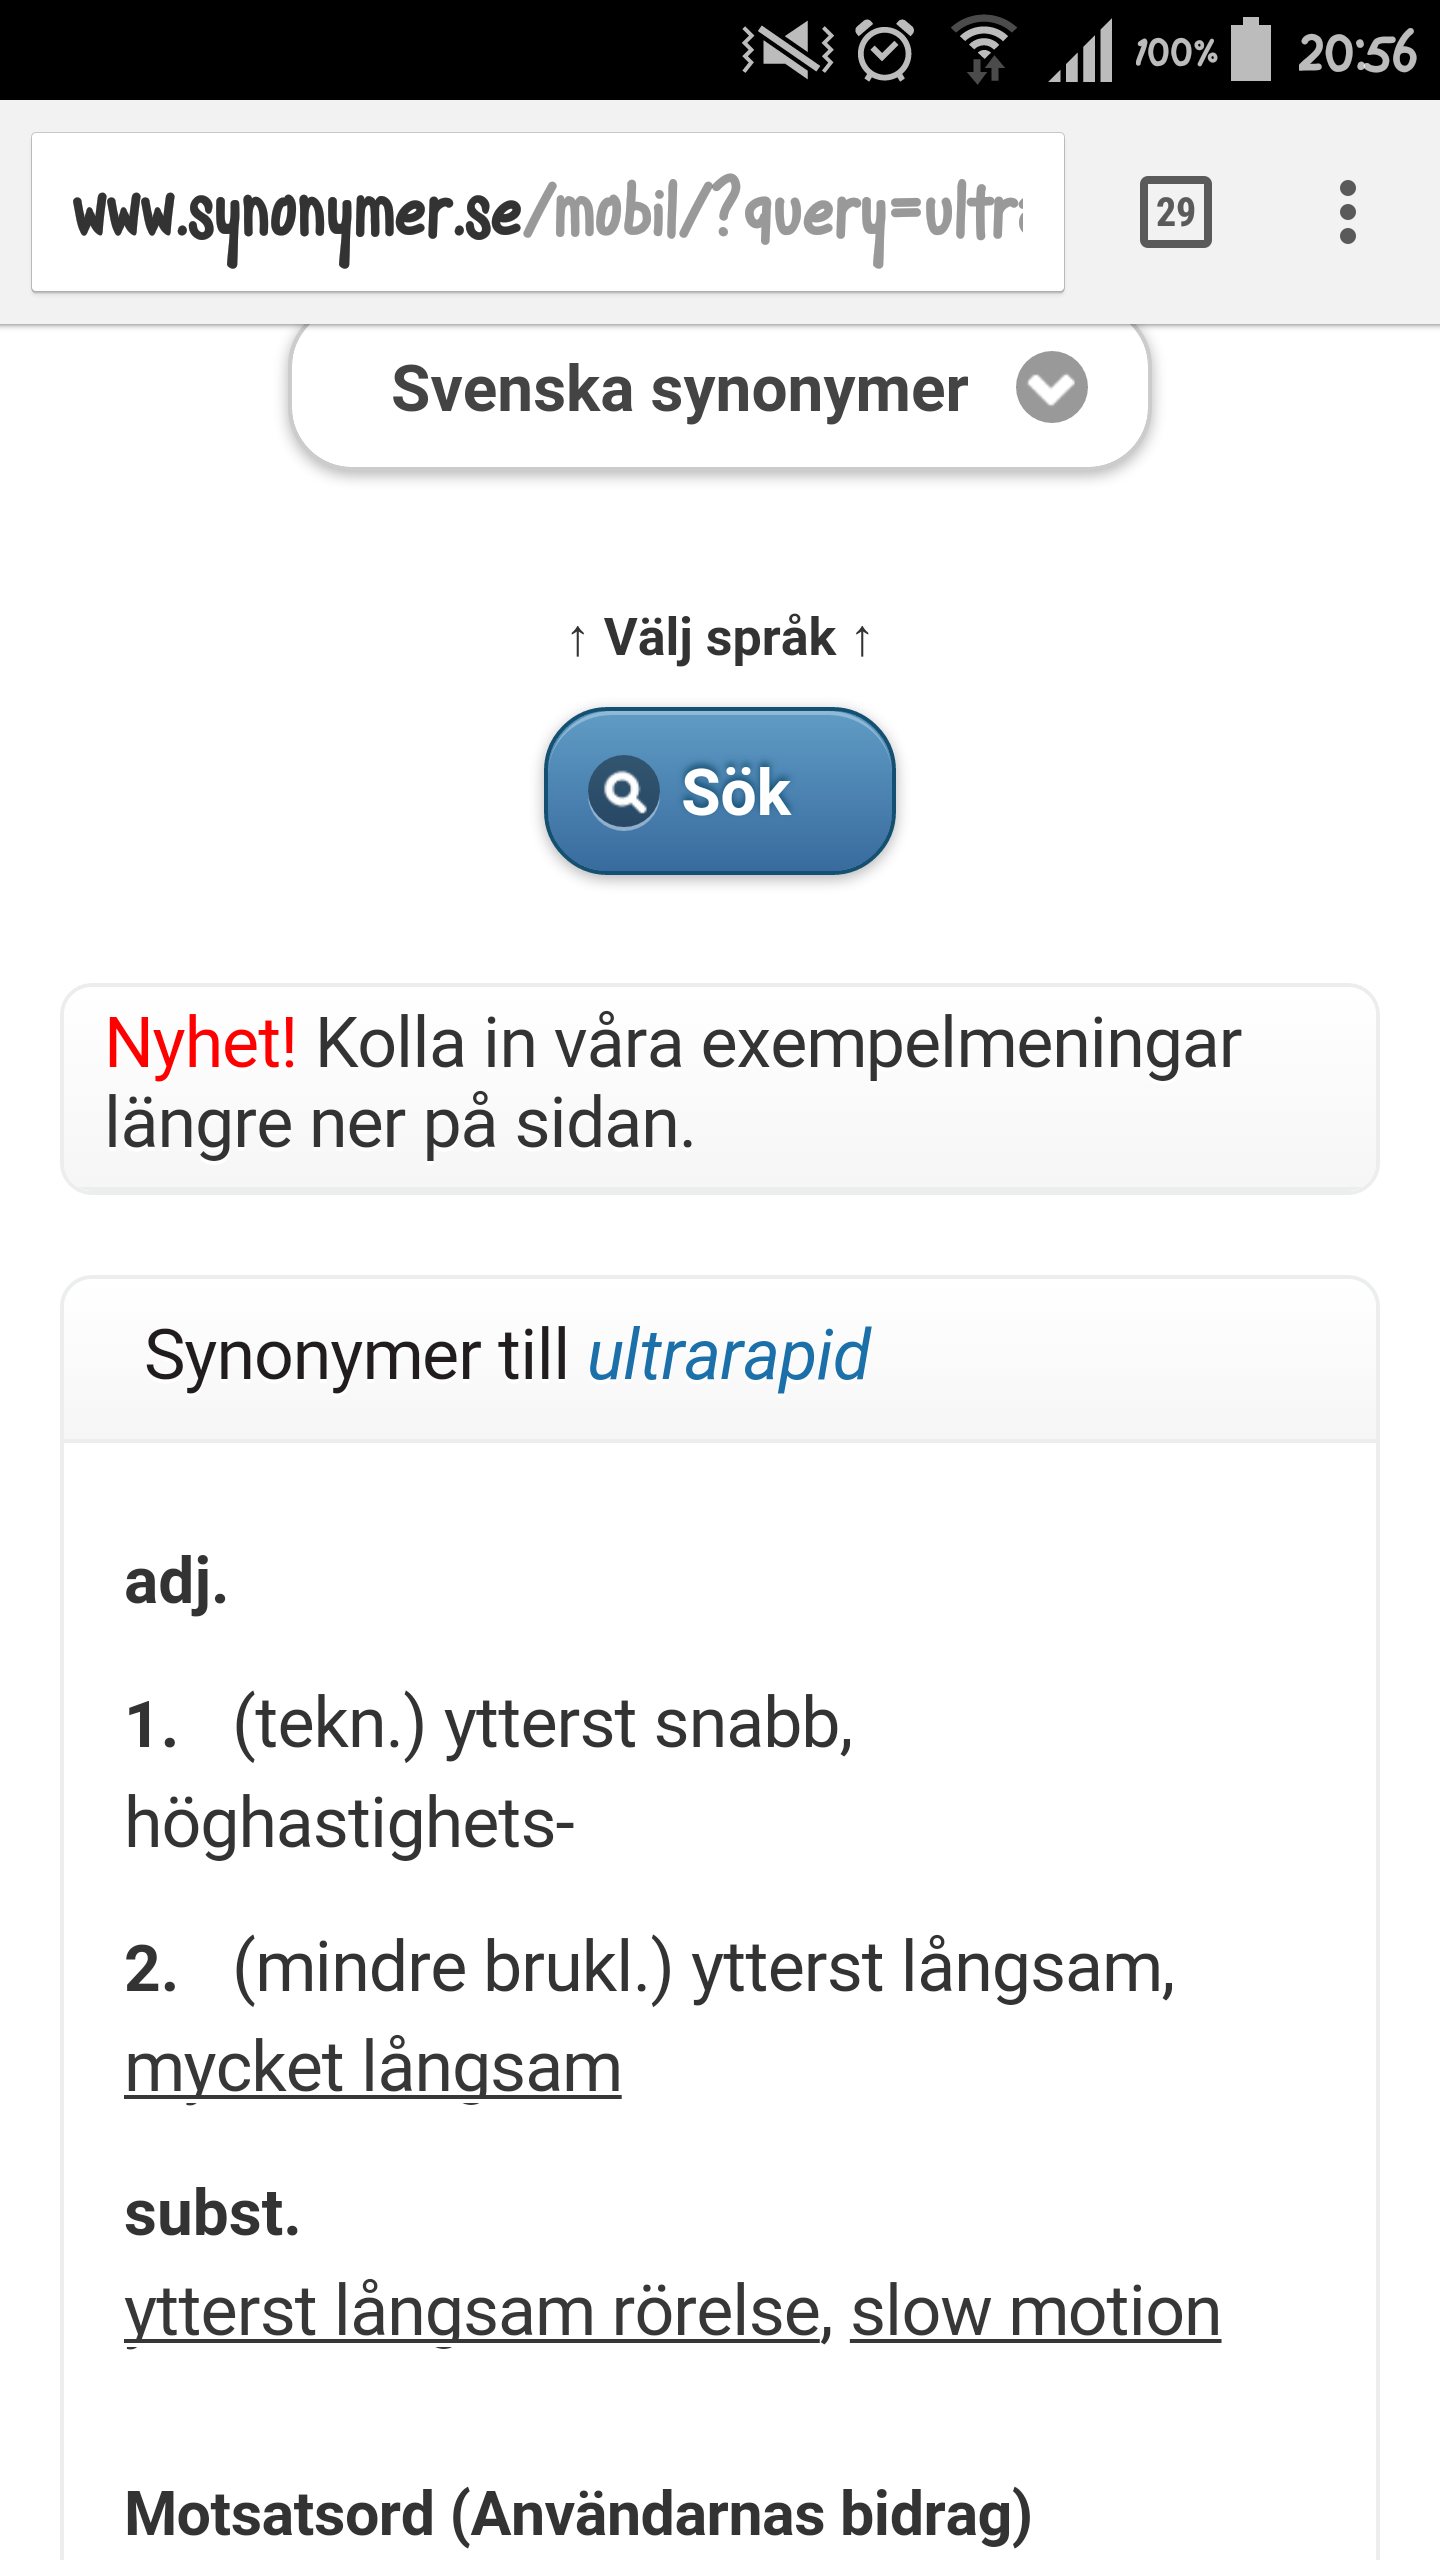Screen dimensions: 1440x2560
Task: Tap the alarm clock status bar icon
Action: click(x=885, y=50)
